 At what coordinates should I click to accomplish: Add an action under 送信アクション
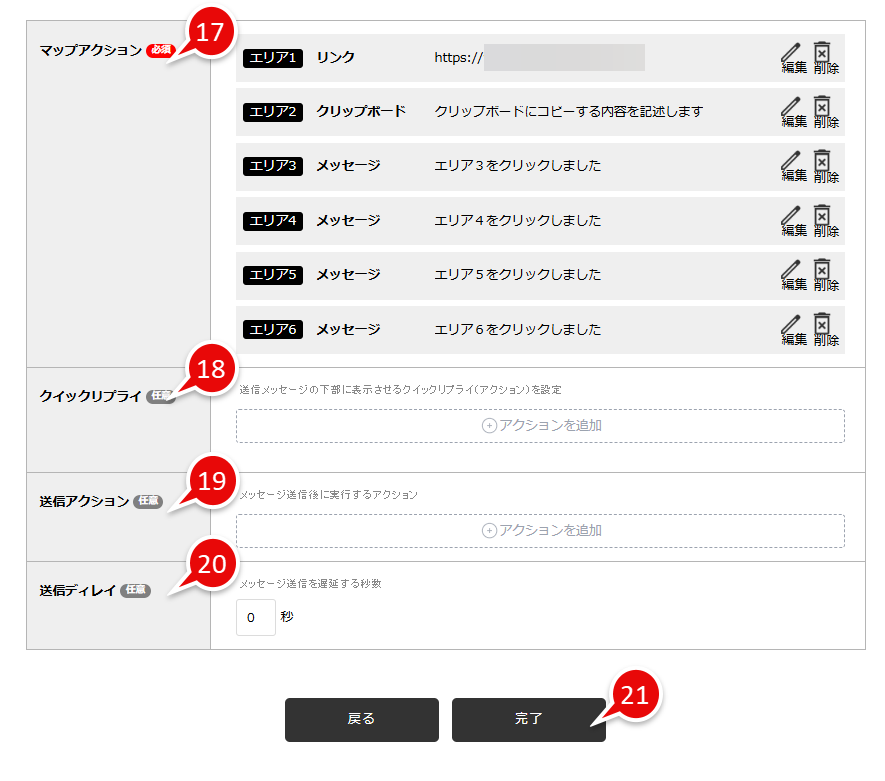point(540,530)
